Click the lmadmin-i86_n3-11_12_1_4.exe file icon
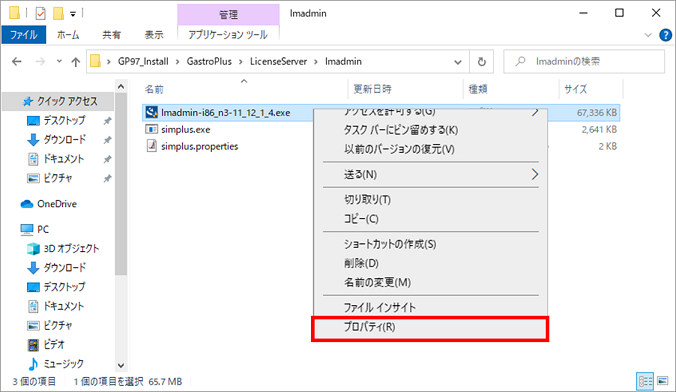 (x=151, y=113)
